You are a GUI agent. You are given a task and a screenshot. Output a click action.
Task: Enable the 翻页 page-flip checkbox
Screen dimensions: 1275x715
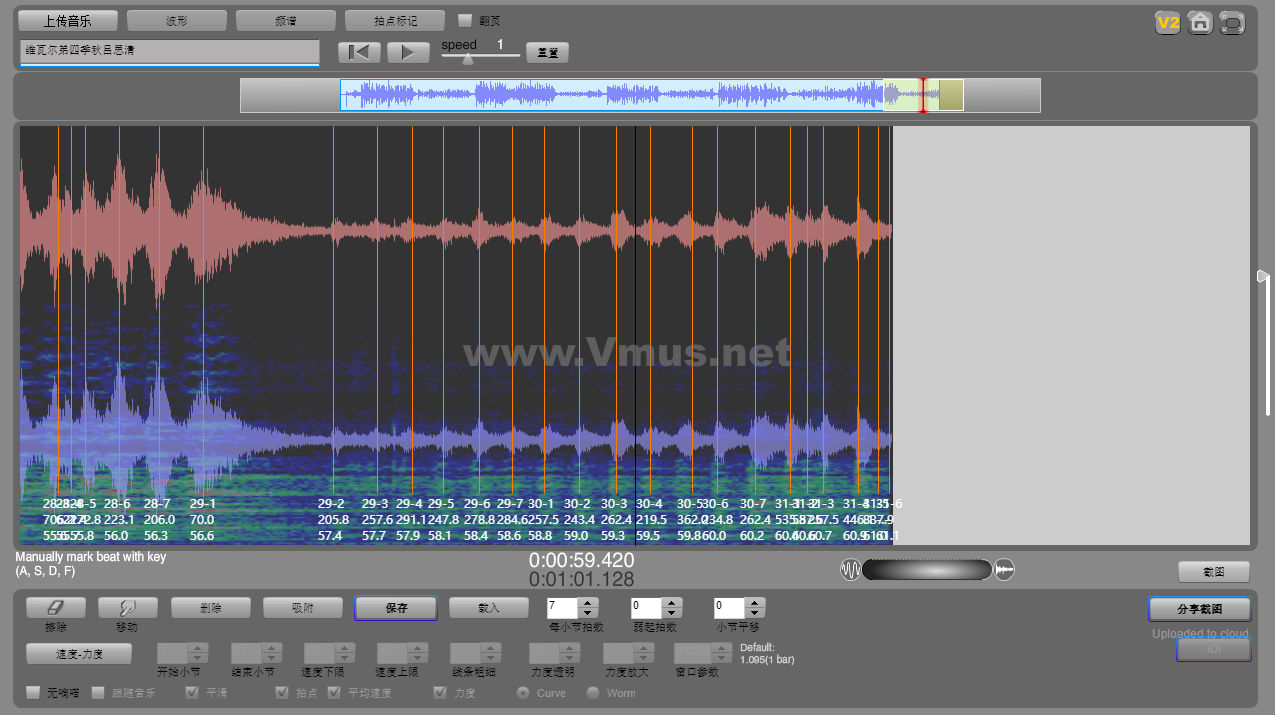pos(465,20)
